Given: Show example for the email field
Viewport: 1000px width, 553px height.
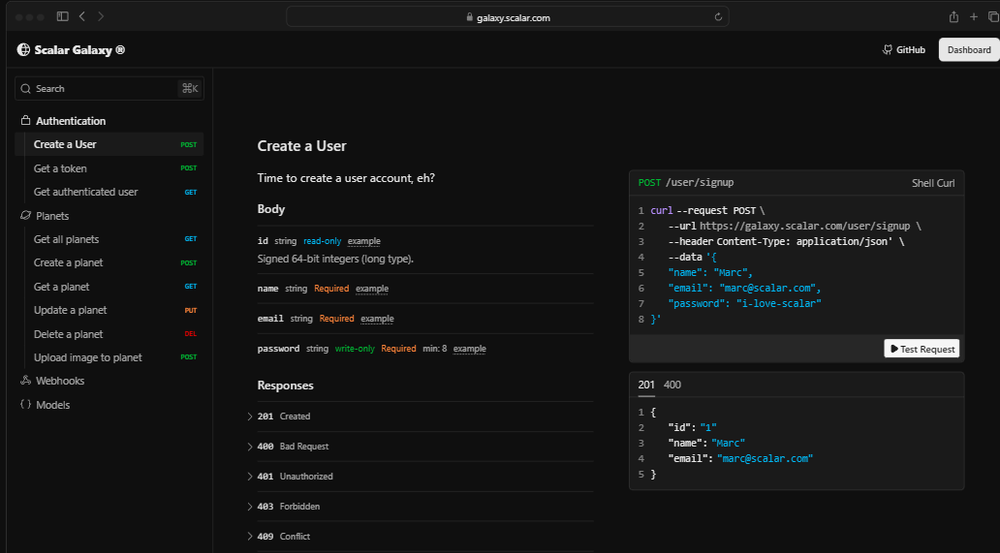Looking at the screenshot, I should [x=377, y=318].
